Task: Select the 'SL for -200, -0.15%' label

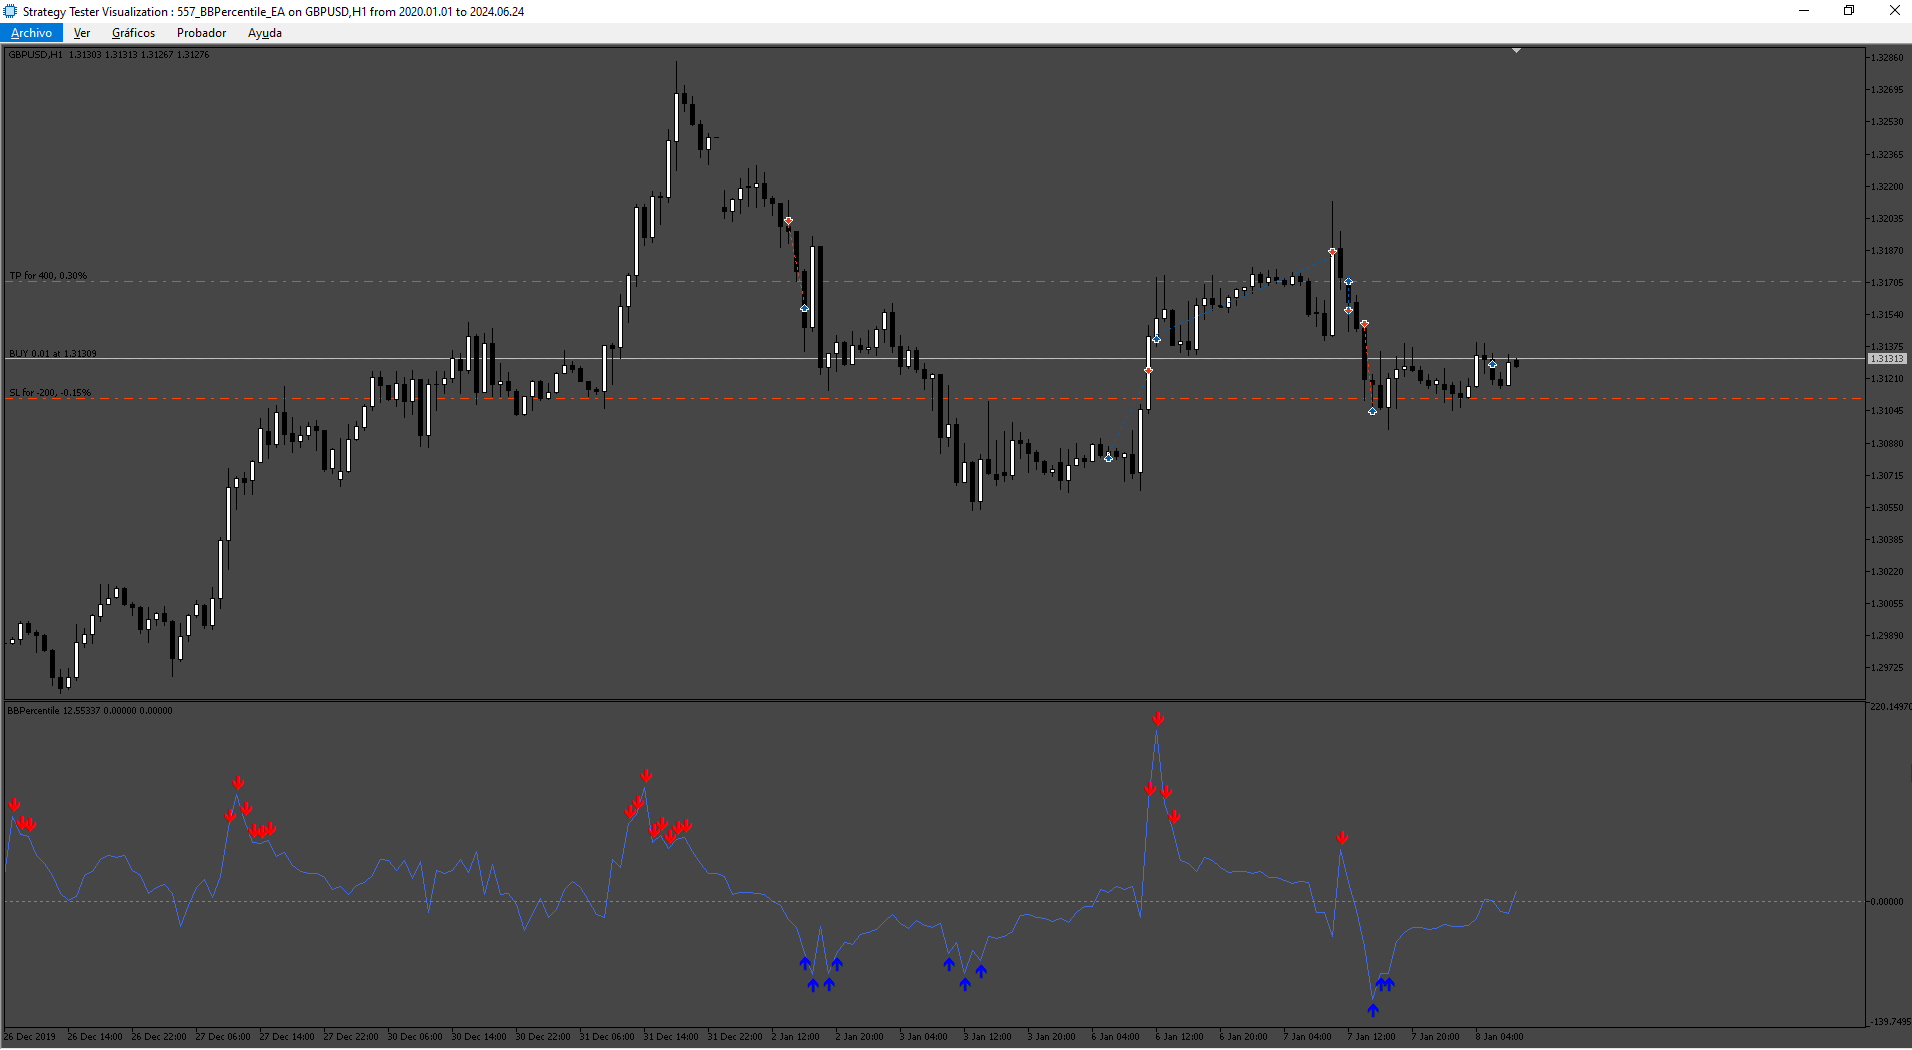Action: click(50, 393)
